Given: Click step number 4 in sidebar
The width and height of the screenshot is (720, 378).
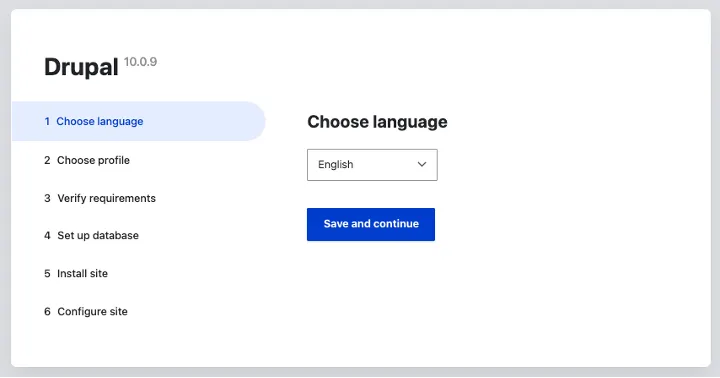Looking at the screenshot, I should pos(47,236).
